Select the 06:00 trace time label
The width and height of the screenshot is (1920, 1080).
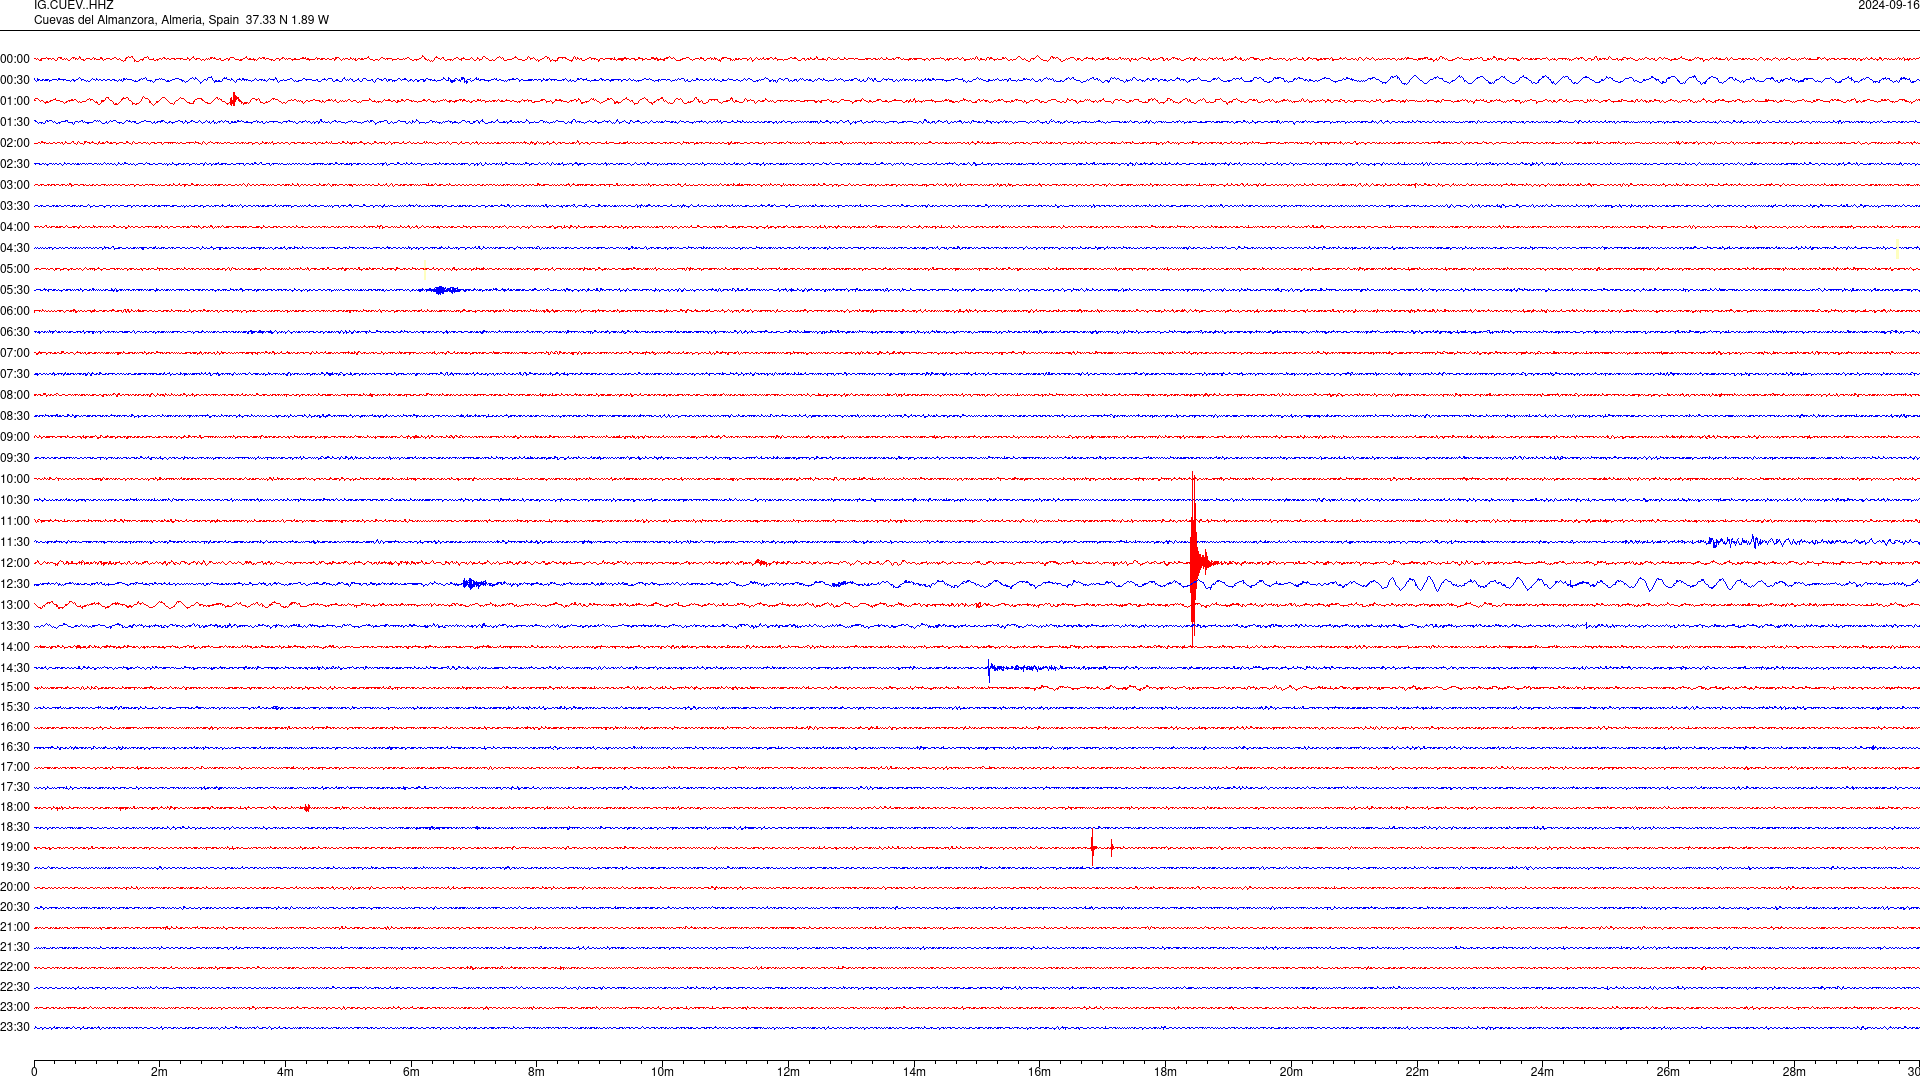15,311
